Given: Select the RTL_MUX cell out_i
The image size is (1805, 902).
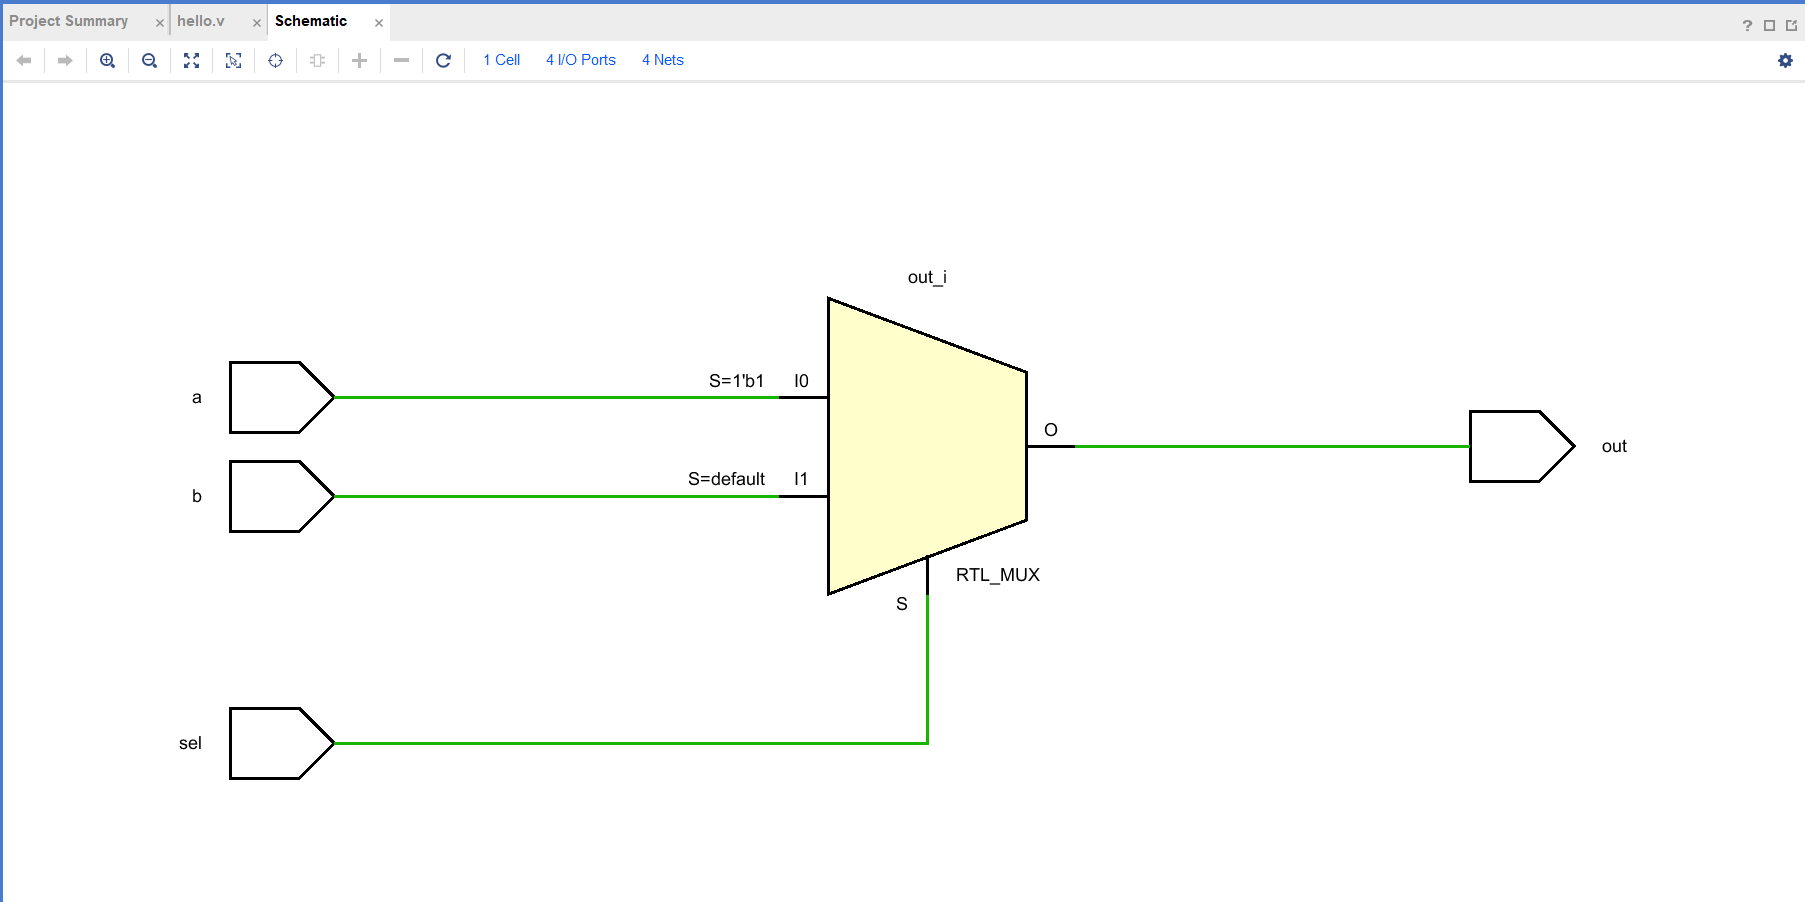Looking at the screenshot, I should [x=927, y=446].
